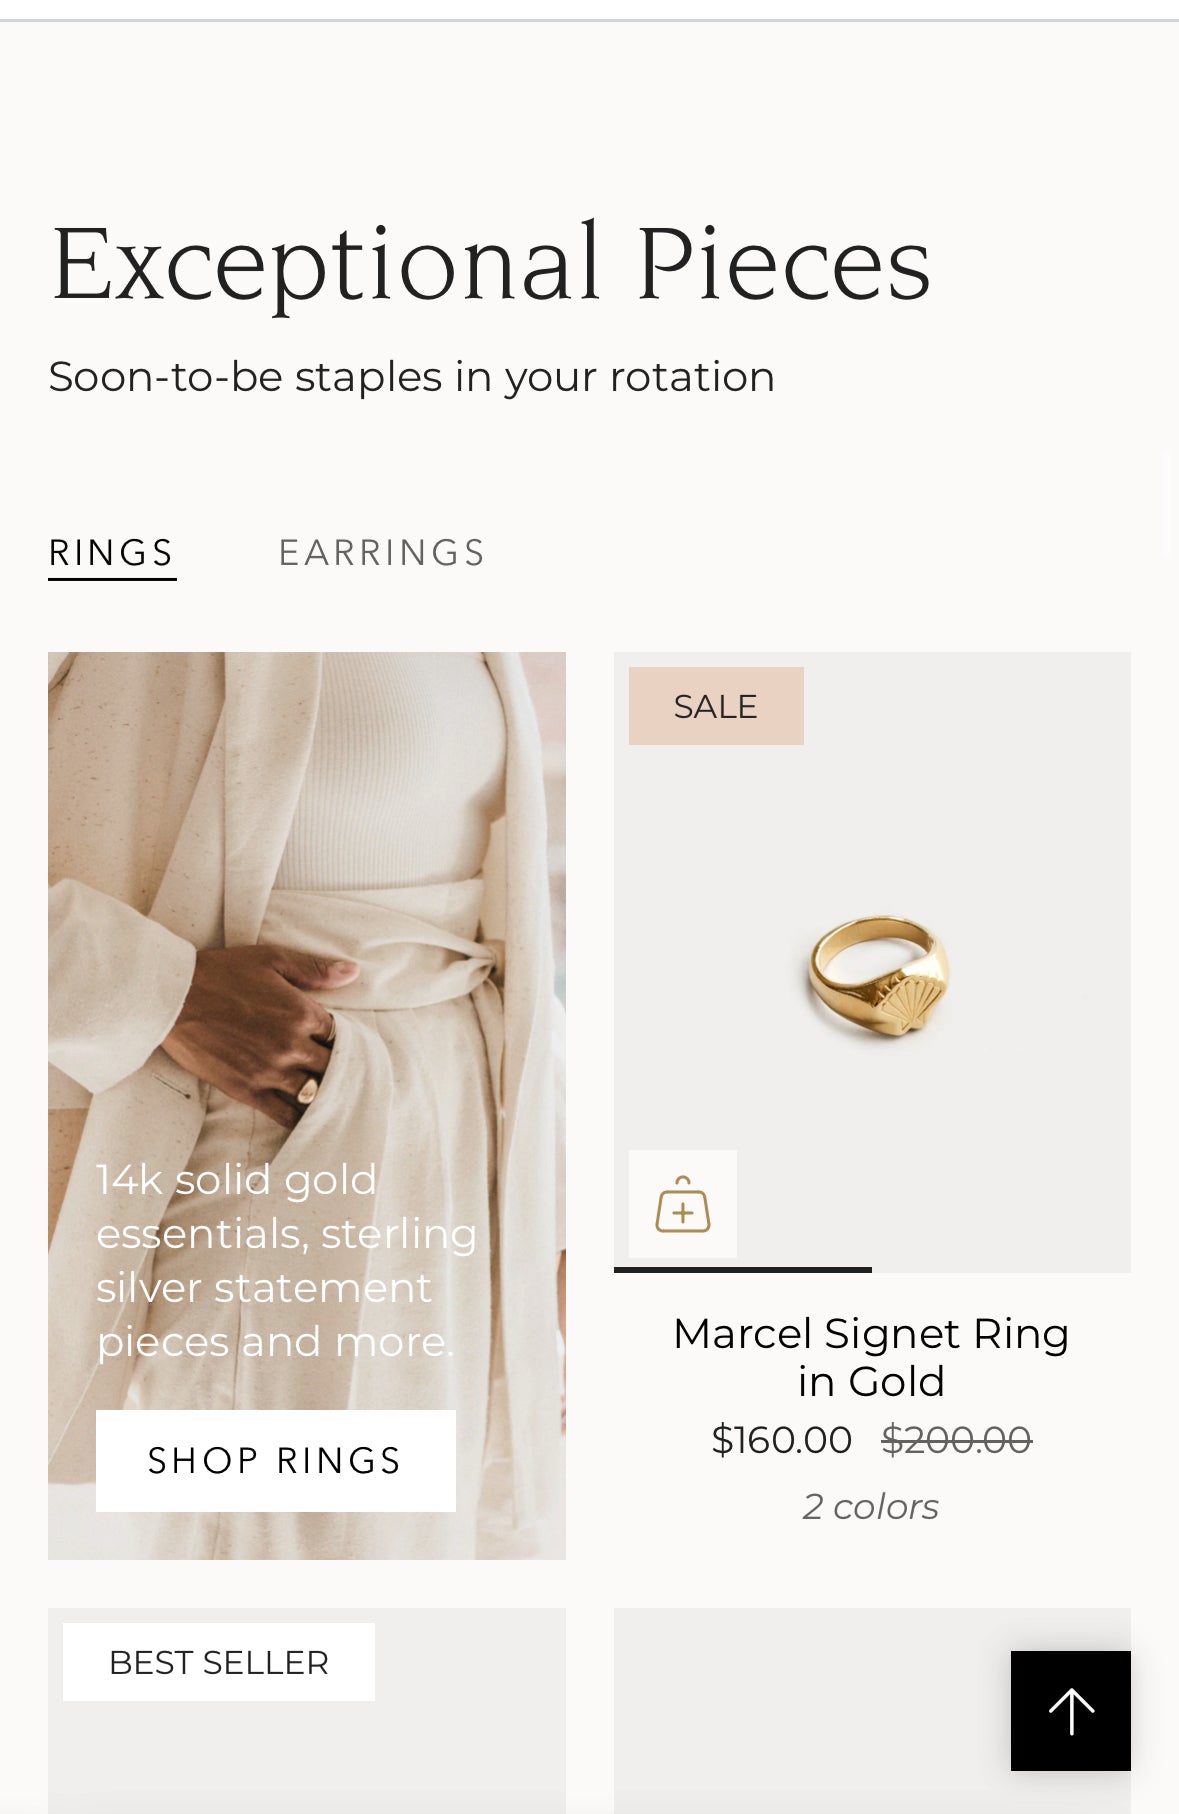The width and height of the screenshot is (1179, 1814).
Task: Tap the BEST SELLER badge
Action: 219,1662
